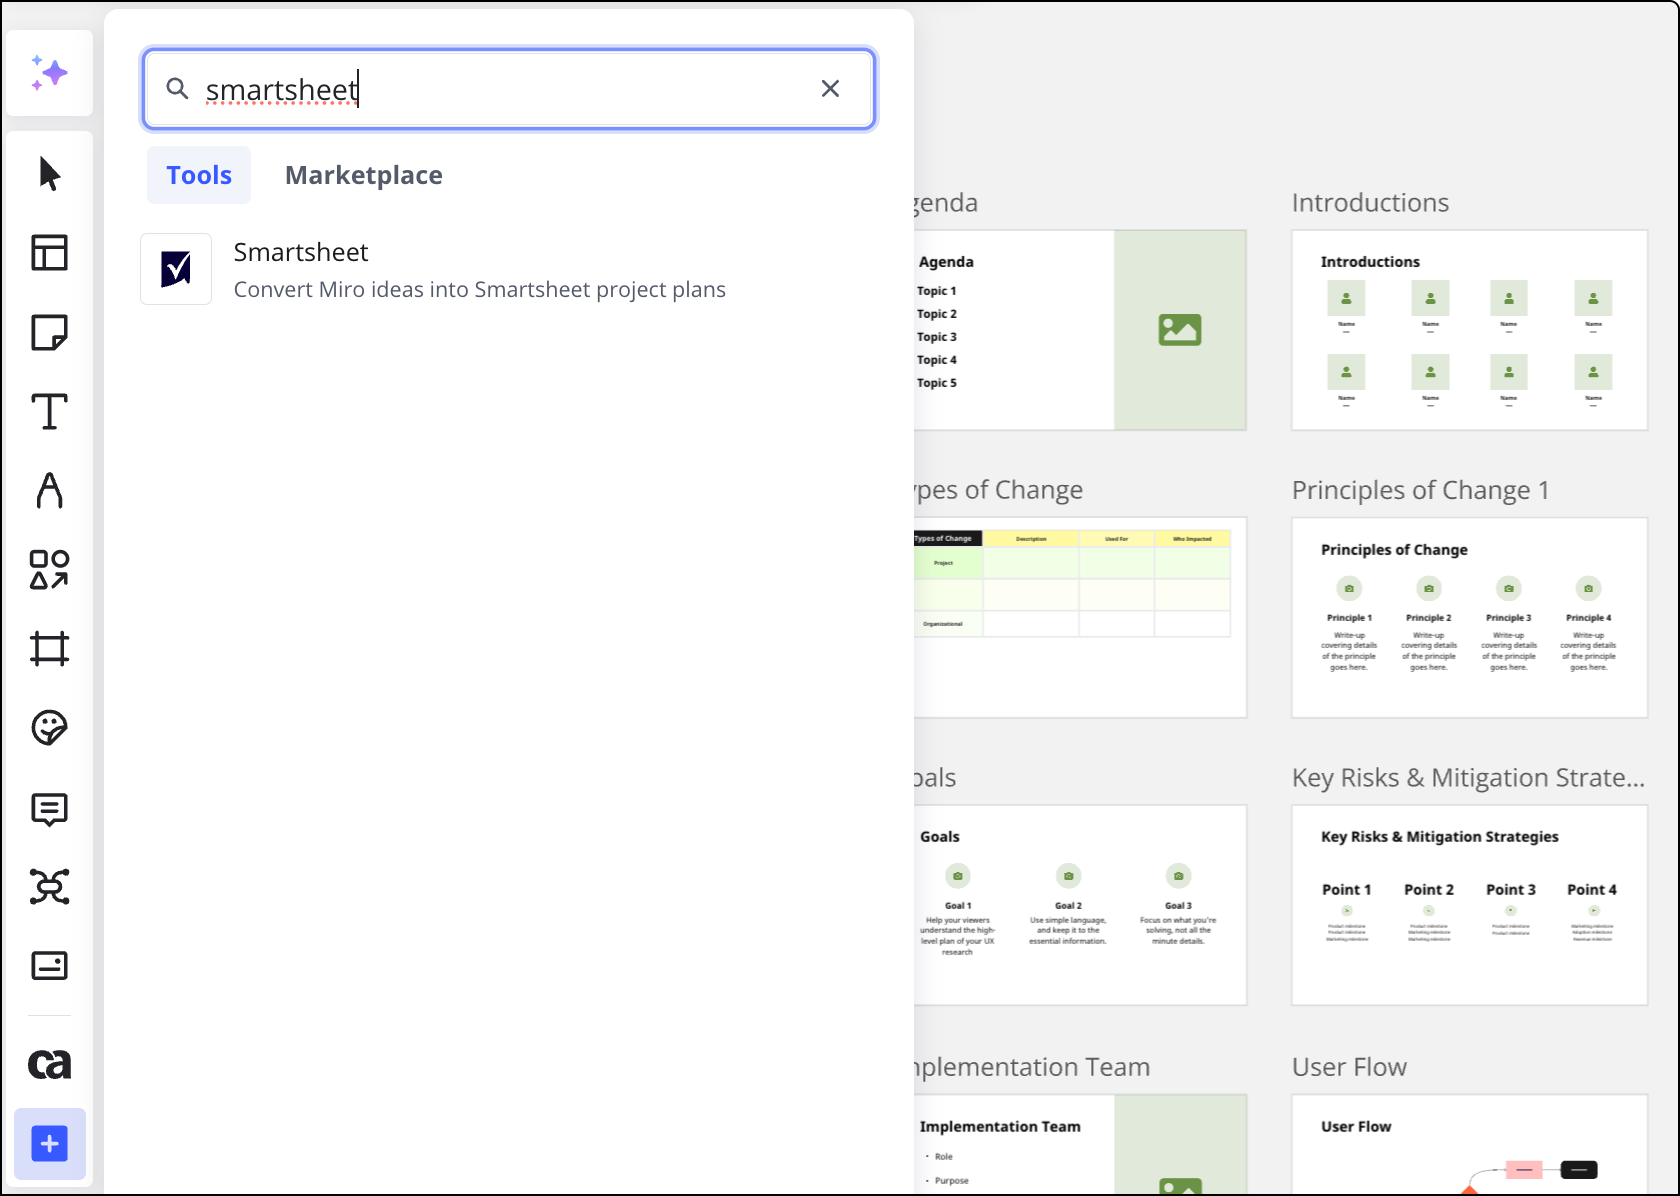The height and width of the screenshot is (1196, 1680).
Task: Click the blue plus more apps button
Action: click(49, 1144)
